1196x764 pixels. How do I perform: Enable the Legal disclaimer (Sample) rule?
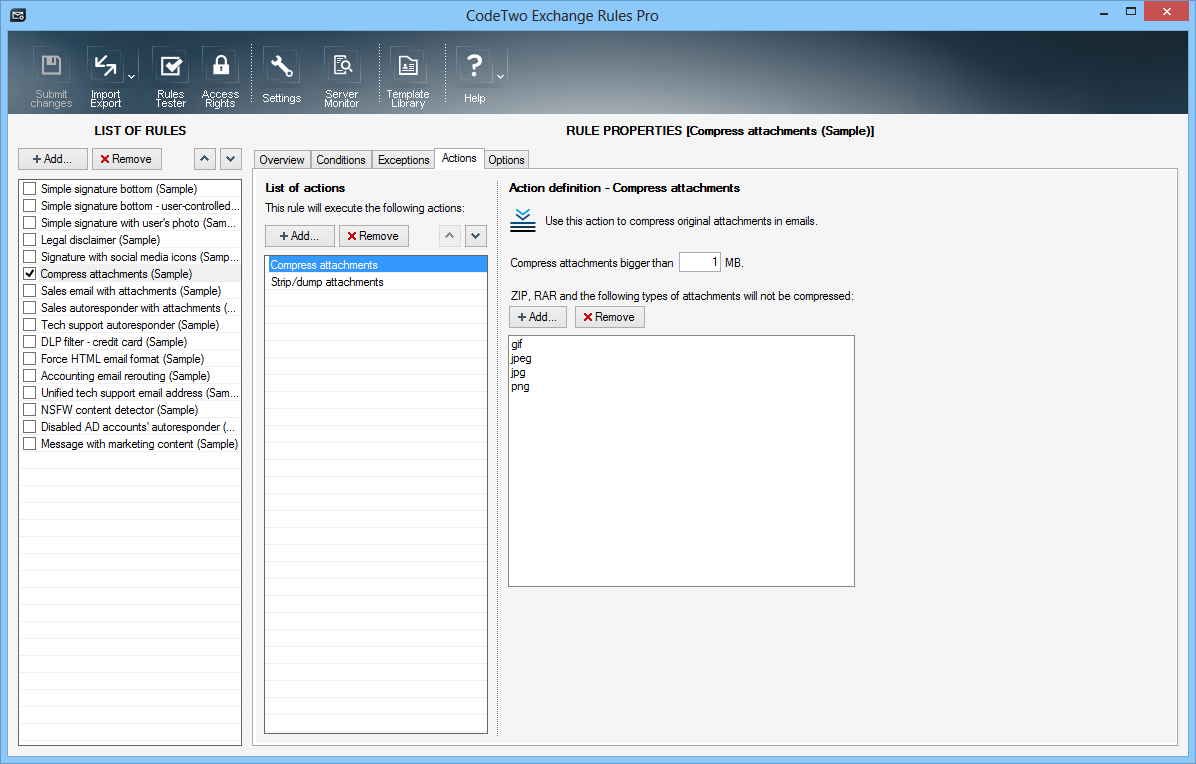[x=30, y=239]
